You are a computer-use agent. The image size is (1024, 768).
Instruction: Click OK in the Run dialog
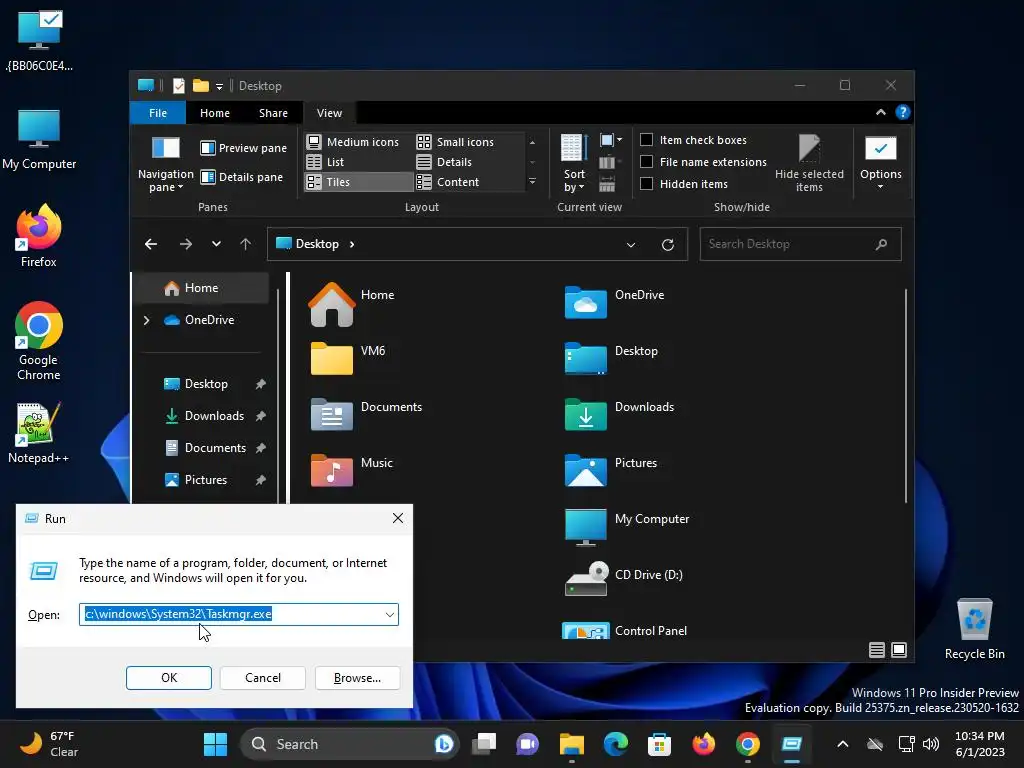(x=168, y=678)
